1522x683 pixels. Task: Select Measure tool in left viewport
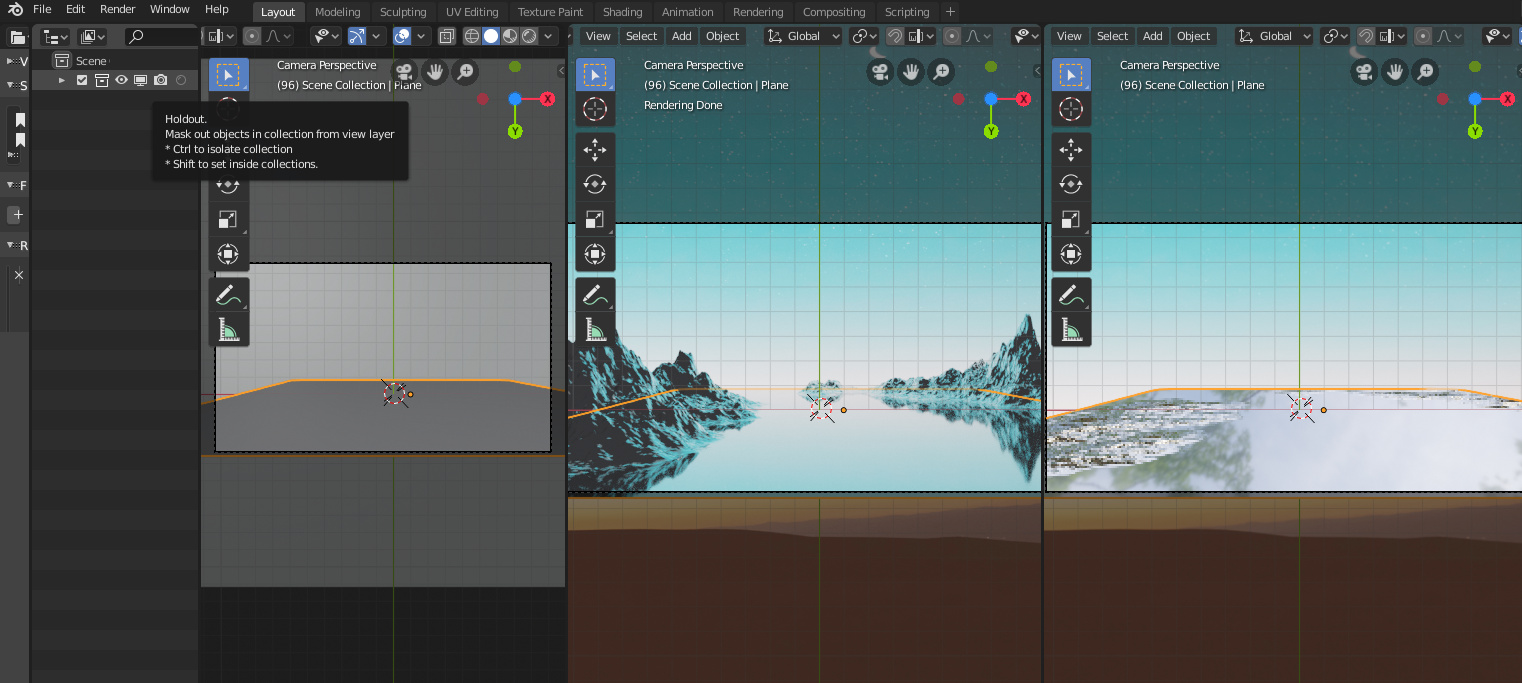coord(228,329)
